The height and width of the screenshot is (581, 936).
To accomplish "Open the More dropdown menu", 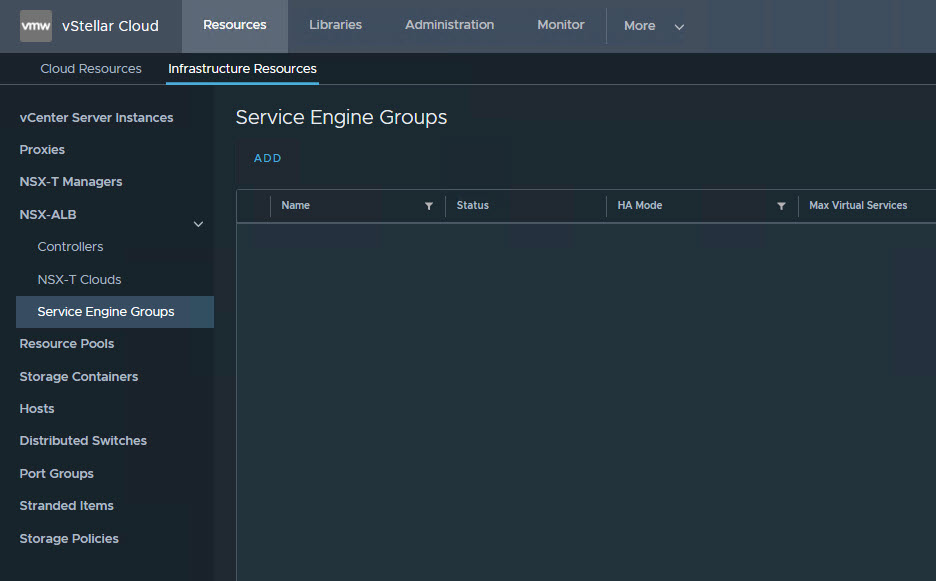I will (653, 26).
